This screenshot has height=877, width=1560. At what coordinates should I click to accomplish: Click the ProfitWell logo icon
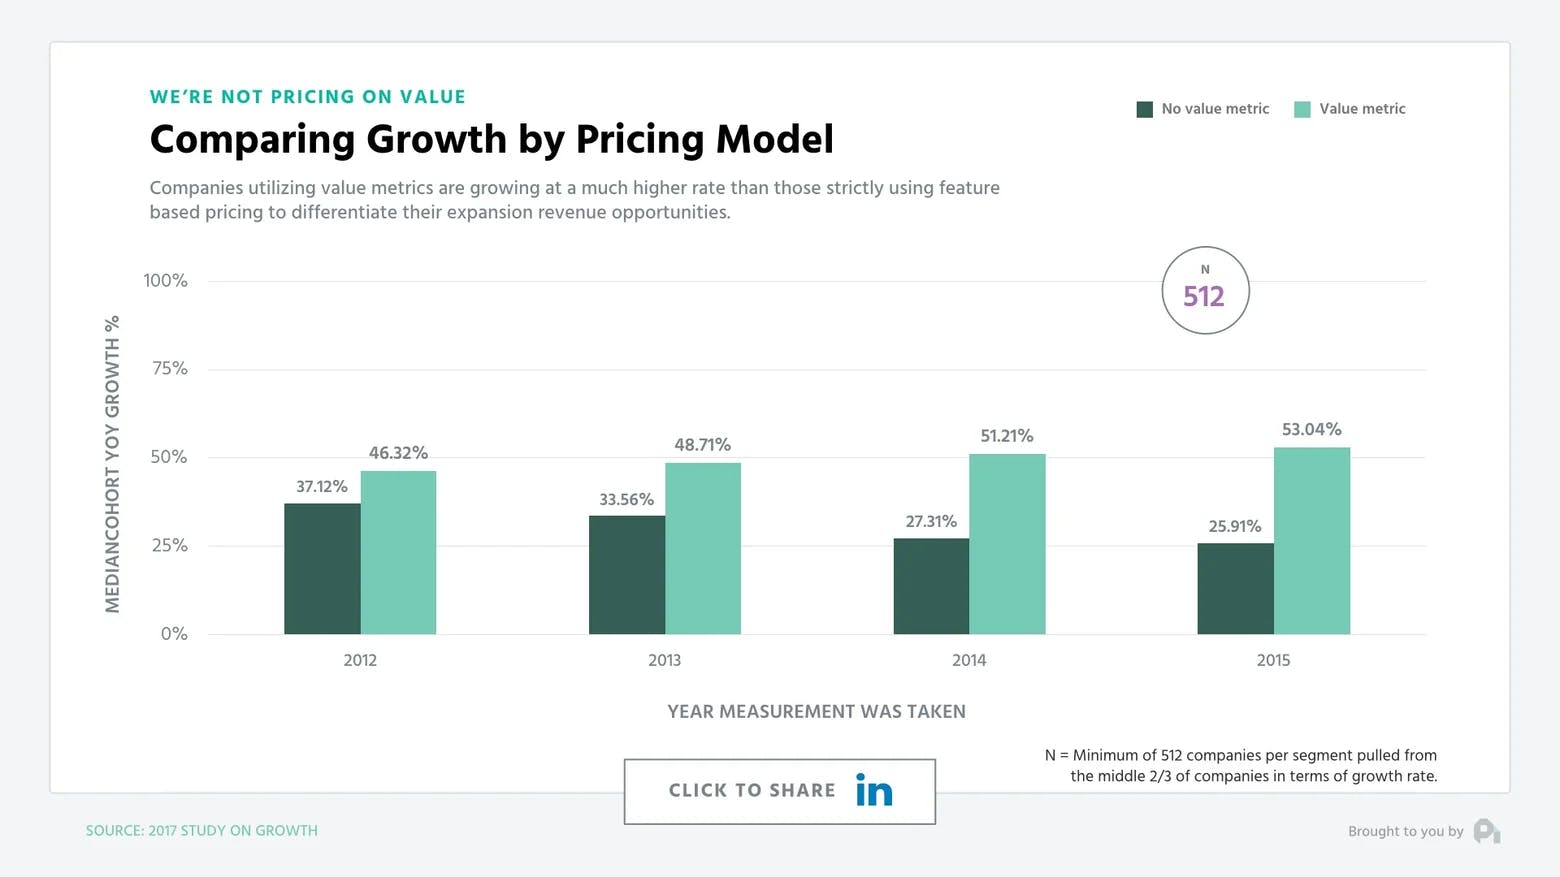(x=1486, y=831)
